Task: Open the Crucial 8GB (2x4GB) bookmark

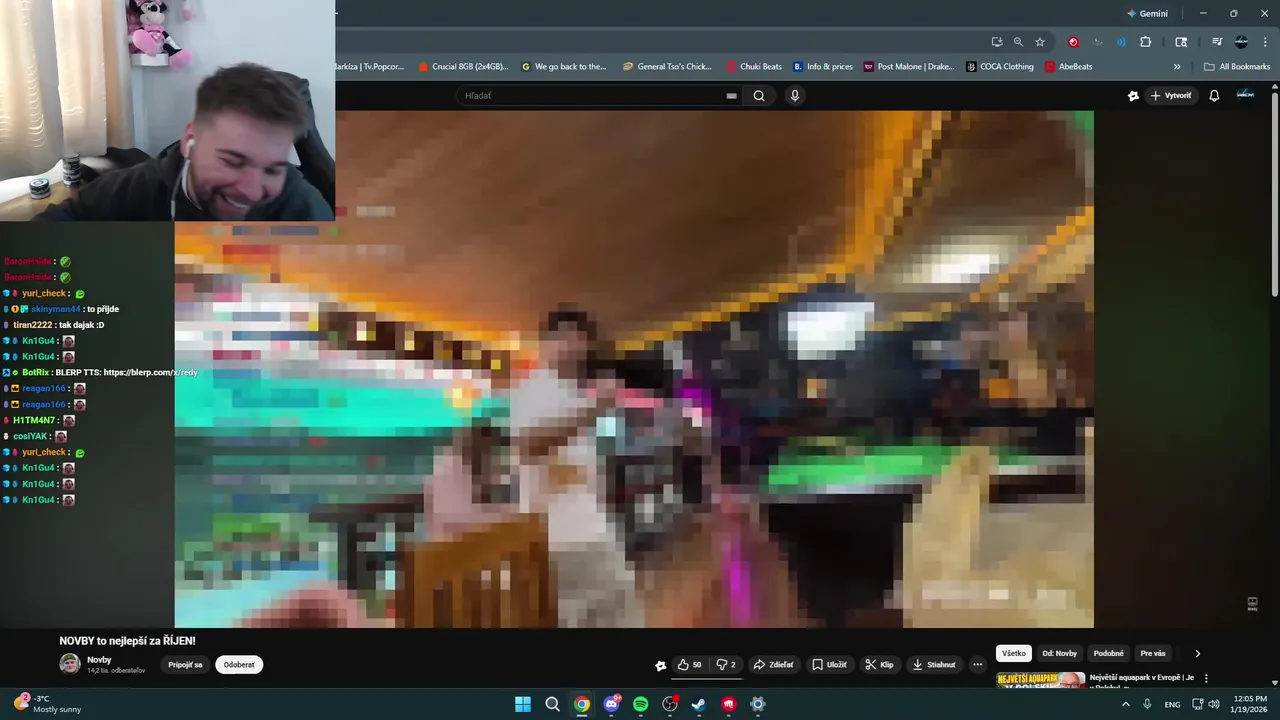Action: click(x=464, y=67)
